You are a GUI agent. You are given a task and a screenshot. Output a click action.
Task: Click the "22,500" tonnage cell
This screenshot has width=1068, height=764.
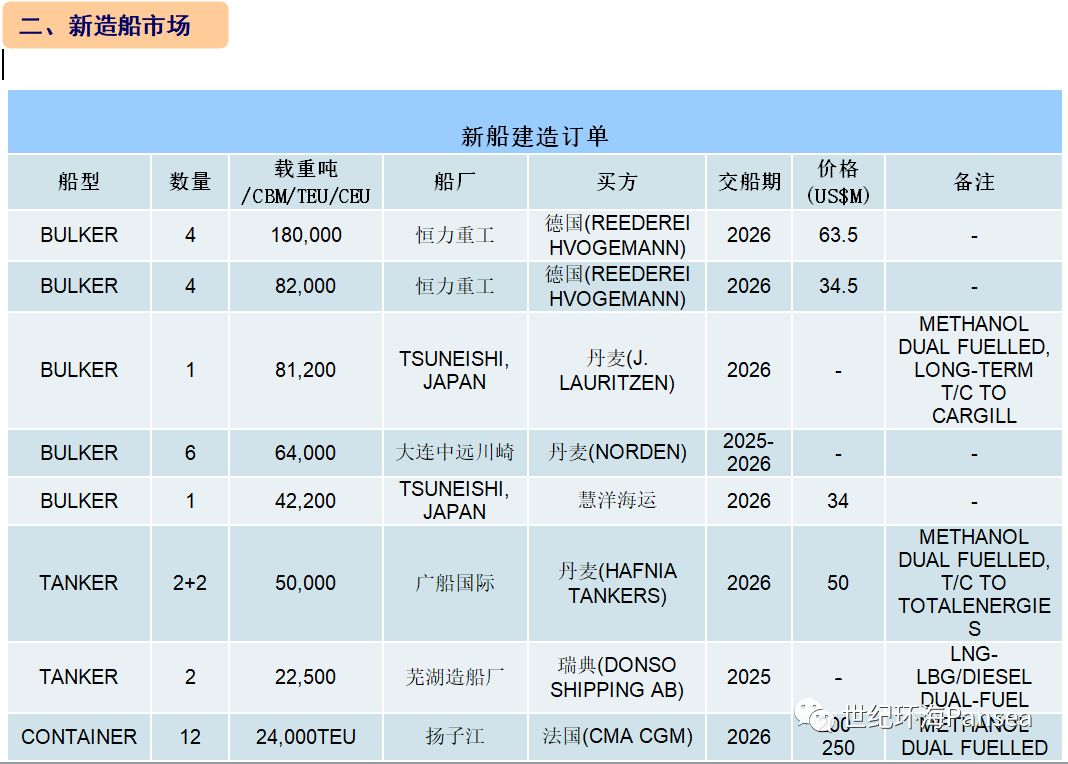click(x=306, y=677)
